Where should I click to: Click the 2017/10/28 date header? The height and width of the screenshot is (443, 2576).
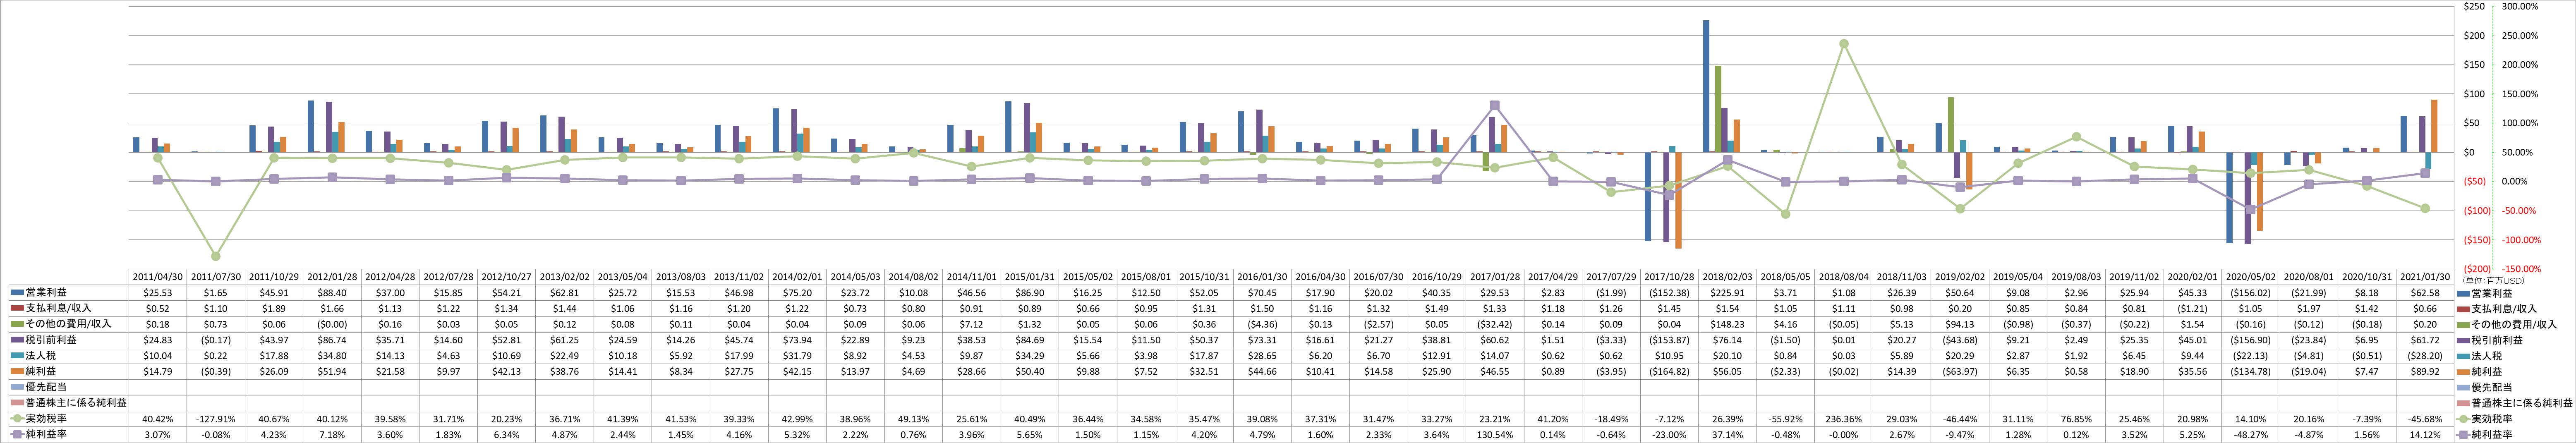pyautogui.click(x=1669, y=277)
